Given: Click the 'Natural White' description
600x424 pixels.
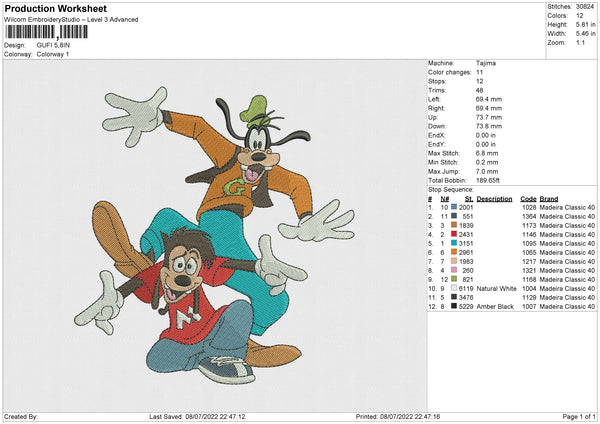Looking at the screenshot, I should pyautogui.click(x=497, y=289).
